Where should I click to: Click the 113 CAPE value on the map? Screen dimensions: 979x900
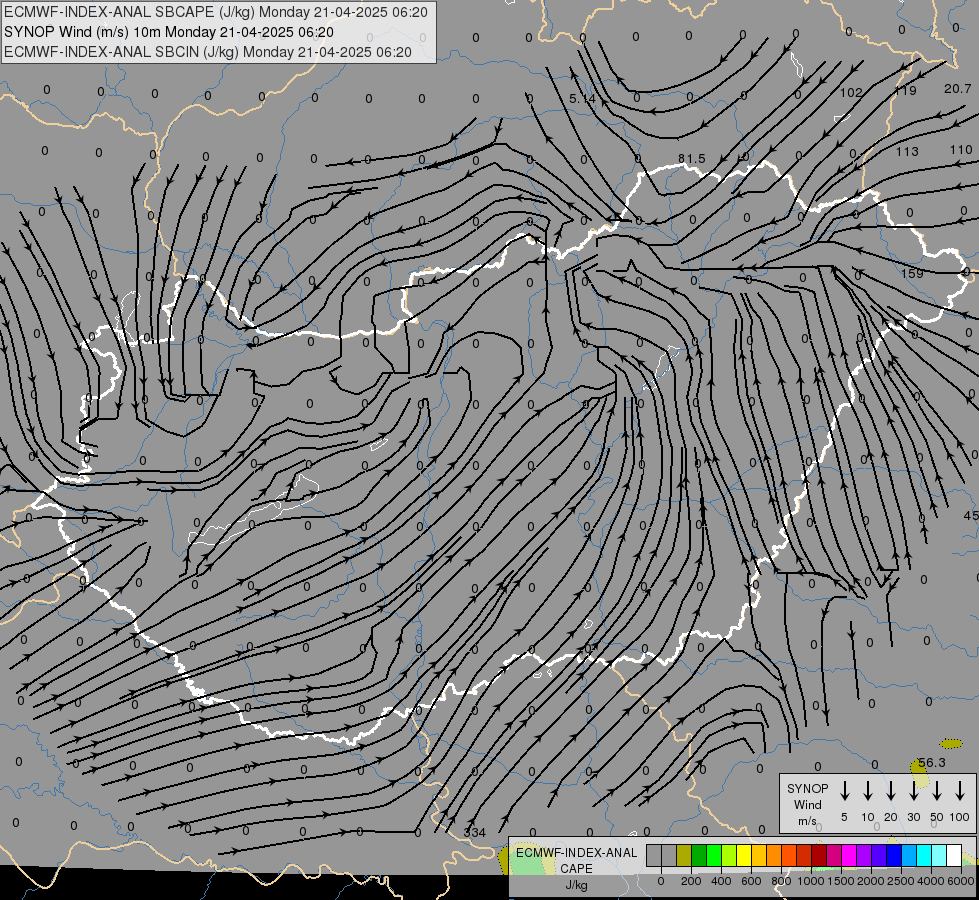tap(907, 151)
